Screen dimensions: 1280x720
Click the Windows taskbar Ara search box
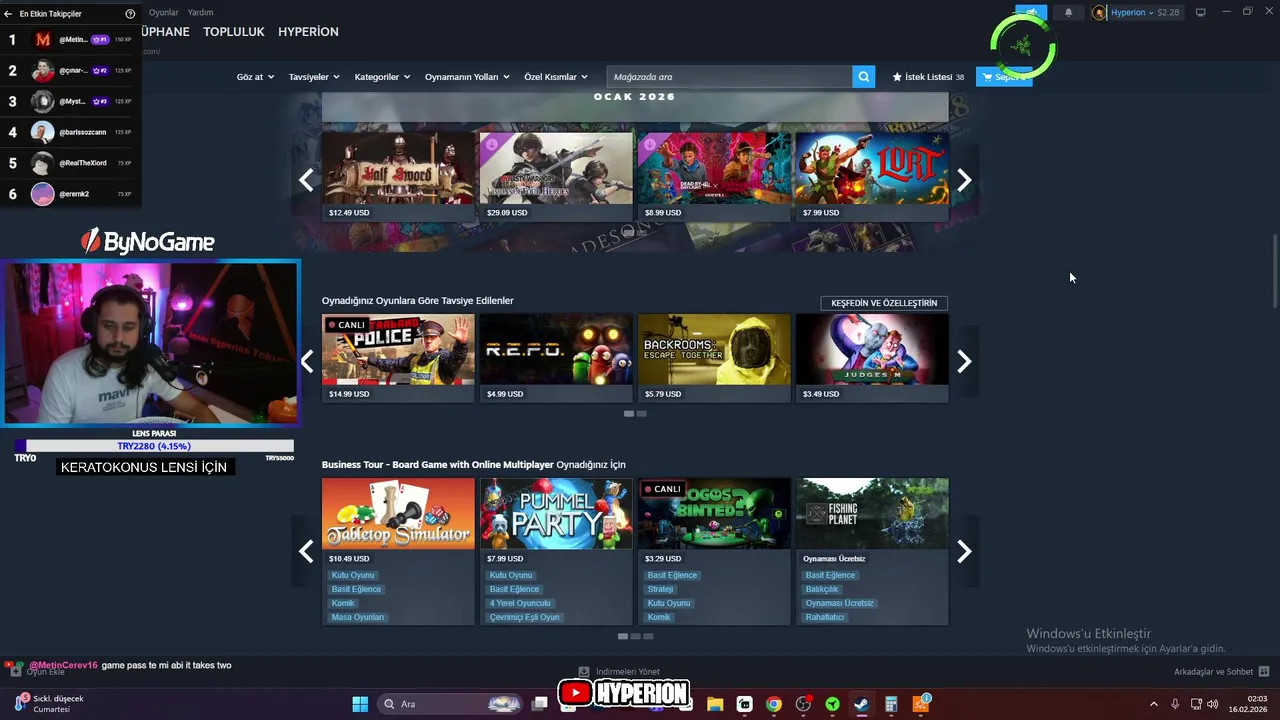[x=452, y=704]
